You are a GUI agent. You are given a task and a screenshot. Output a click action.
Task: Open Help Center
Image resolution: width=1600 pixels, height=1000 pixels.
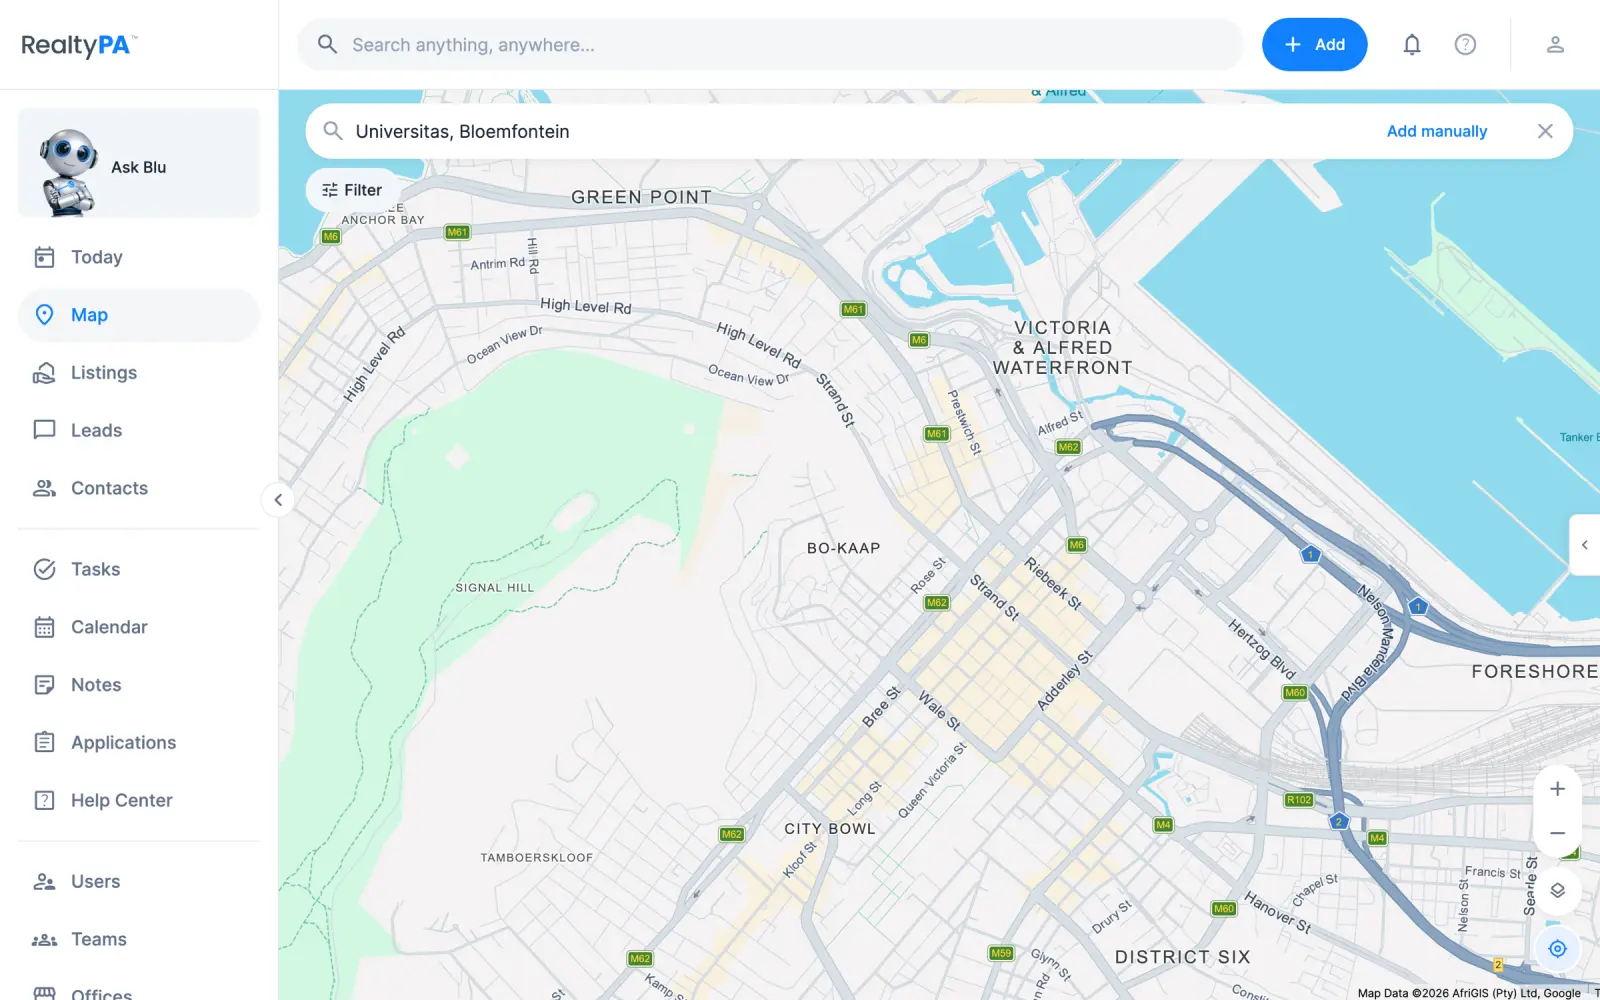point(139,800)
